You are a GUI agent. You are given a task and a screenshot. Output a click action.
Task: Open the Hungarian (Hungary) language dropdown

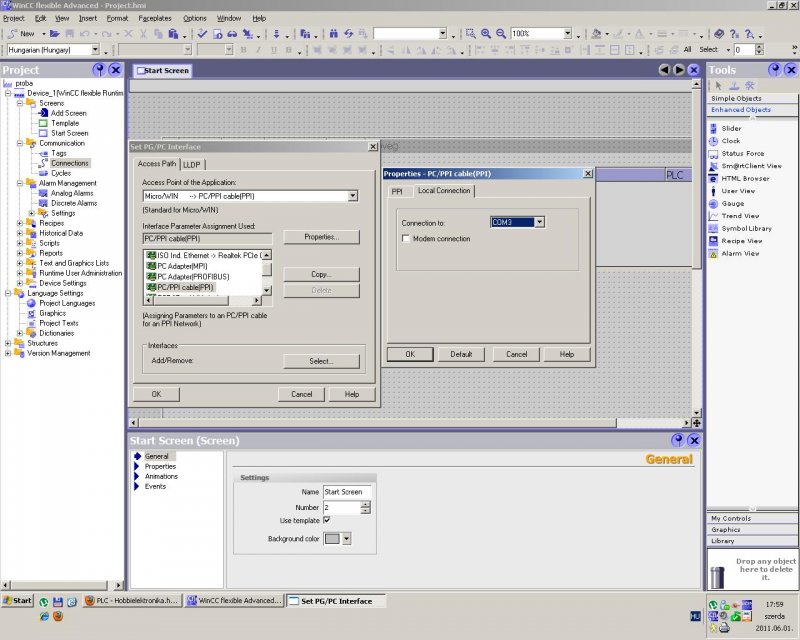95,50
